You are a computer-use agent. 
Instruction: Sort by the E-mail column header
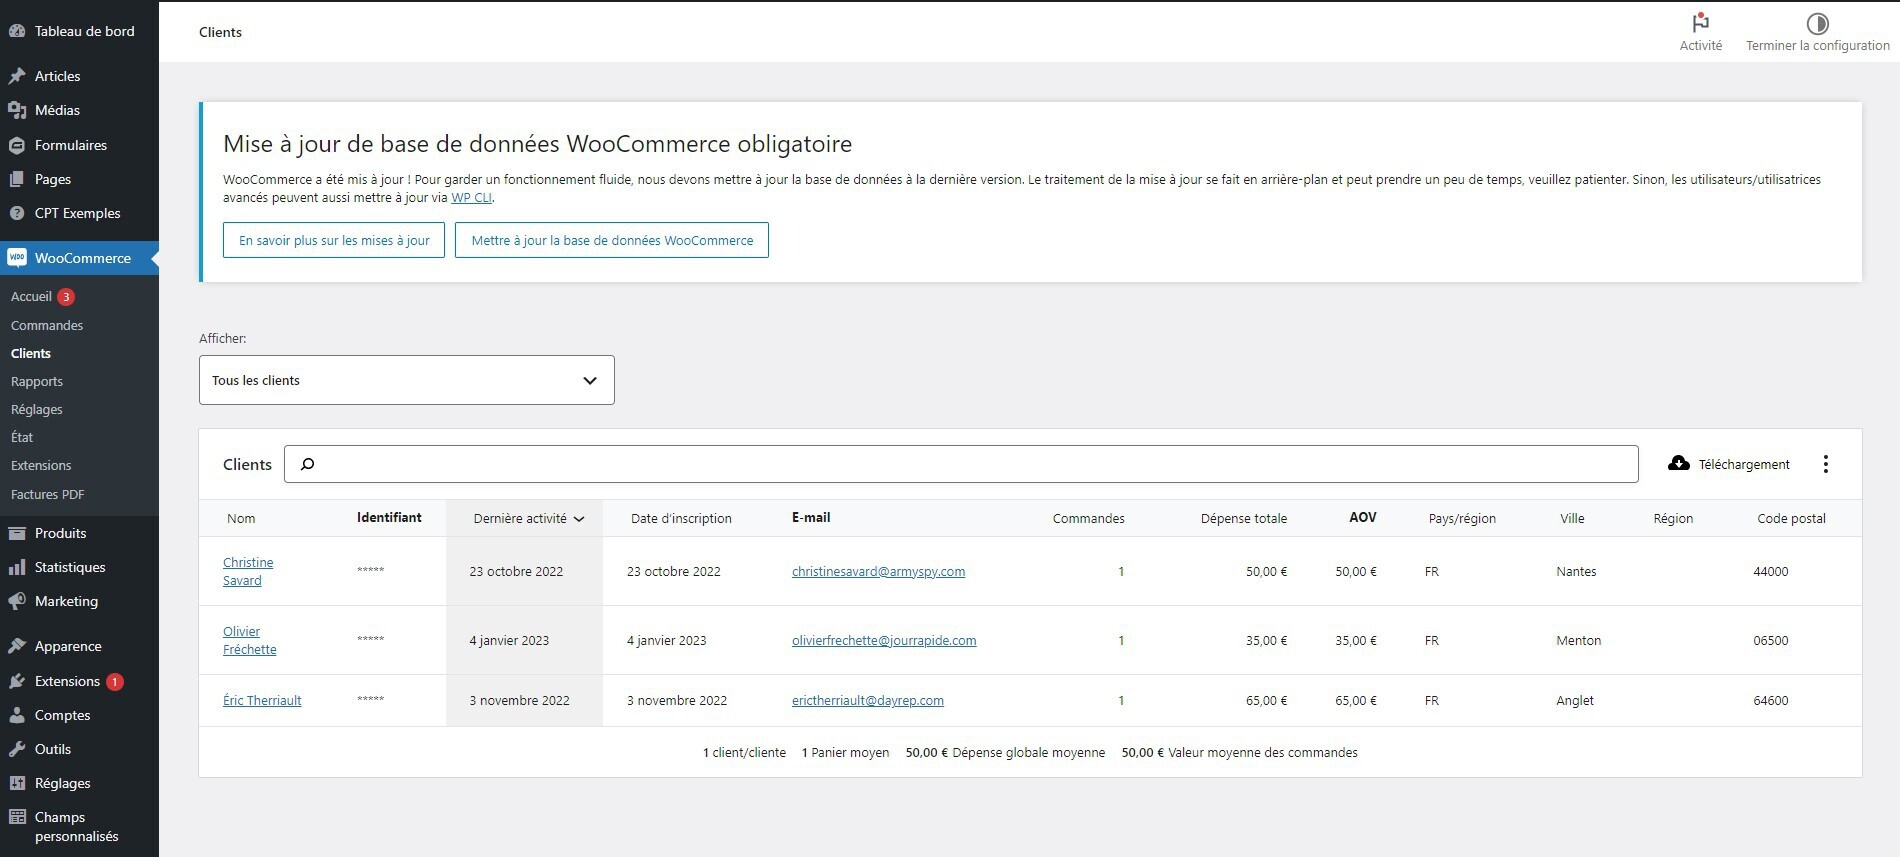click(x=811, y=517)
